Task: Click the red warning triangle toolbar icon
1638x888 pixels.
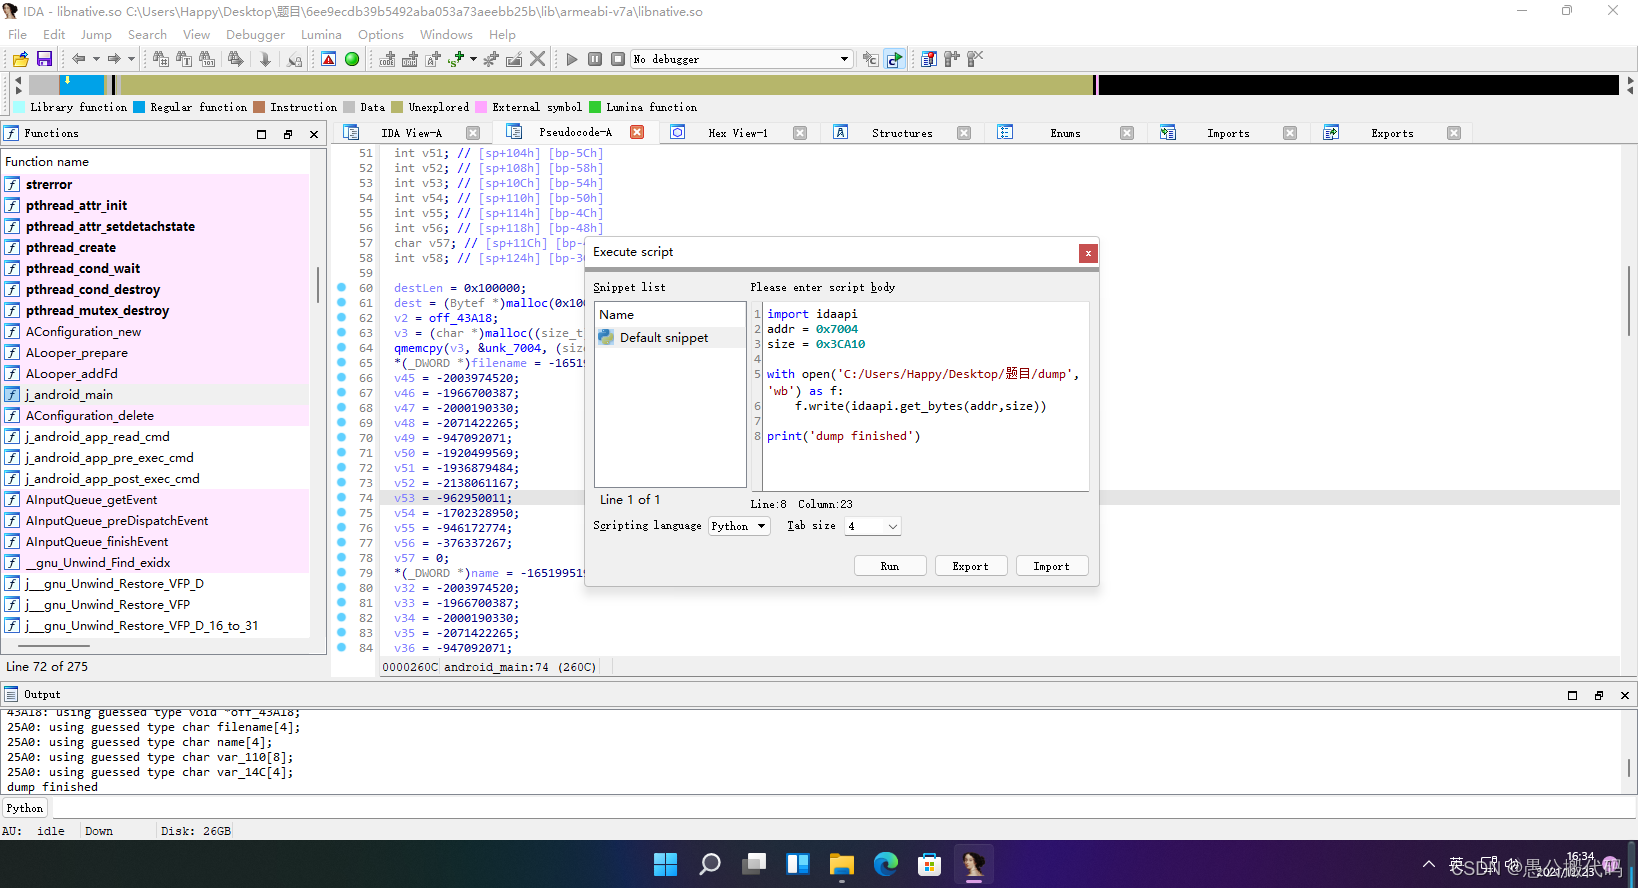Action: click(x=328, y=59)
